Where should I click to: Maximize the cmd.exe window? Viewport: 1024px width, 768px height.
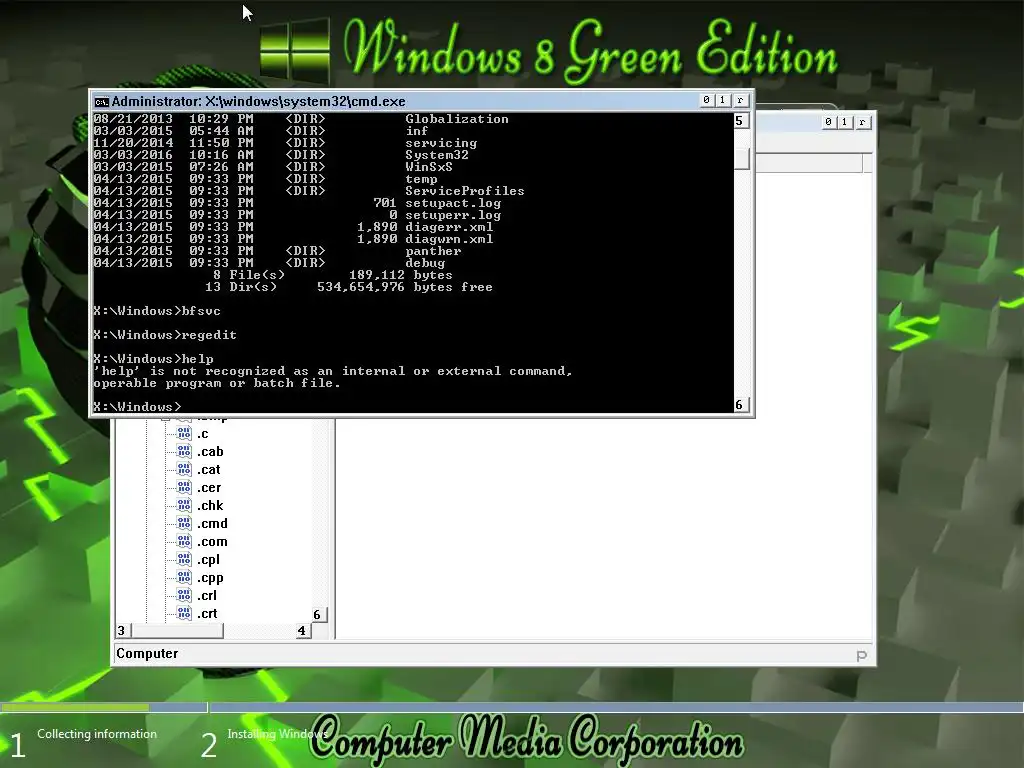point(722,100)
